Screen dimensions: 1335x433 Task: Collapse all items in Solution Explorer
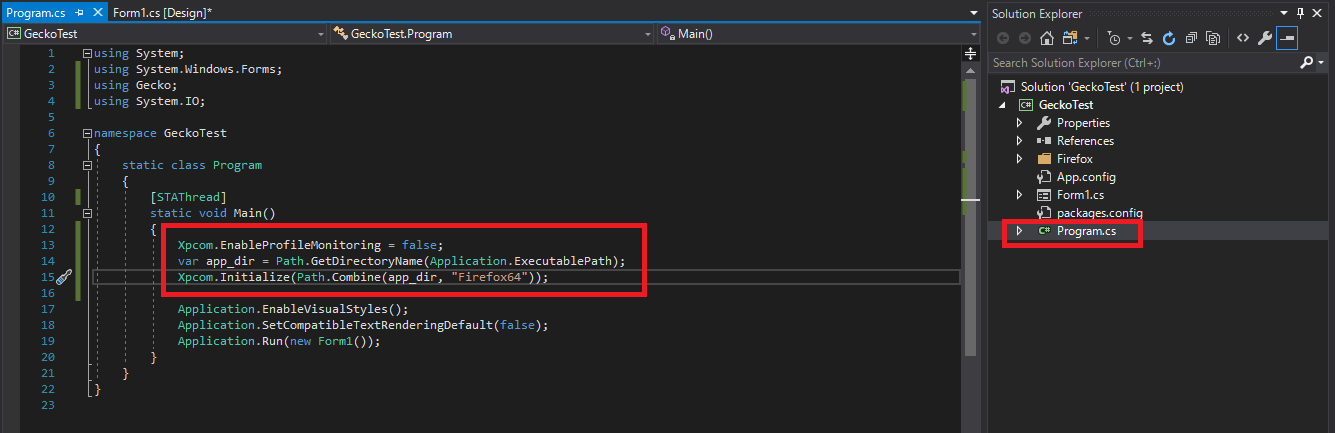pos(1191,38)
